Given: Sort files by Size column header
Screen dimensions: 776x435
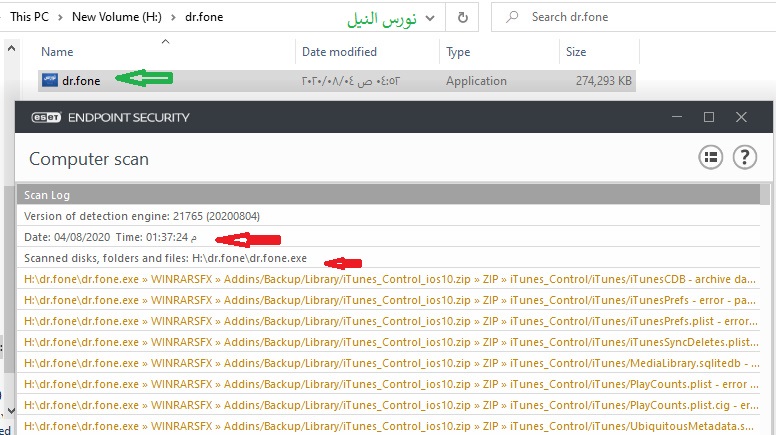Looking at the screenshot, I should click(576, 52).
